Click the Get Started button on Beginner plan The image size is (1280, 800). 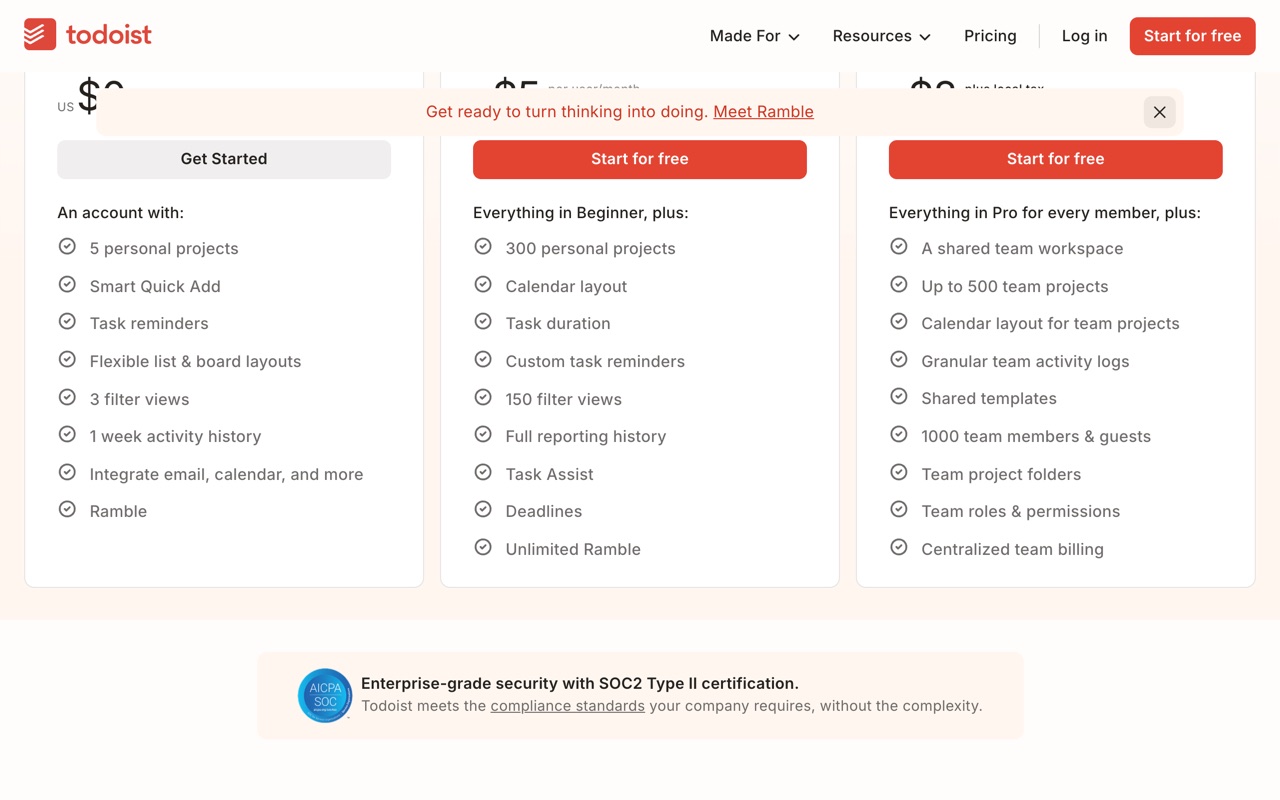[224, 159]
